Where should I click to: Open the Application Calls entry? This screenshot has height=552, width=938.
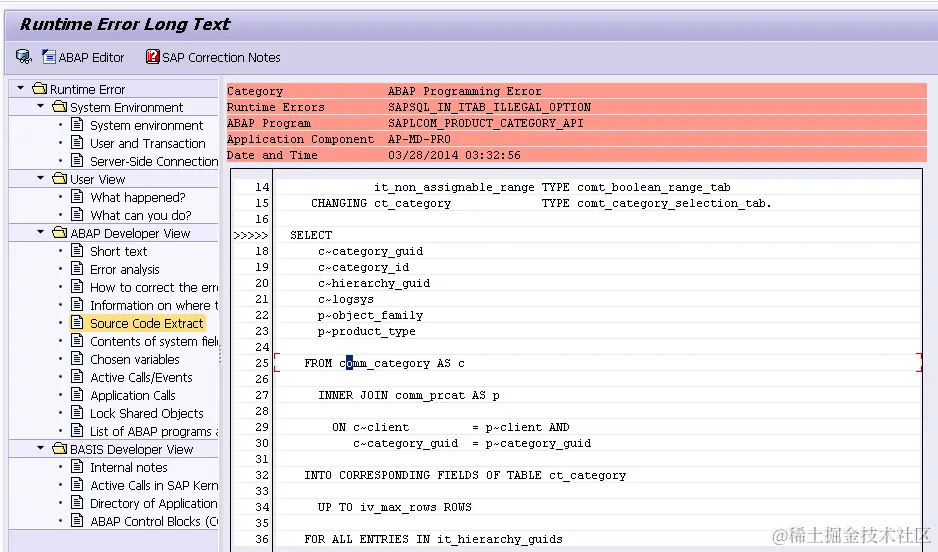pos(133,395)
